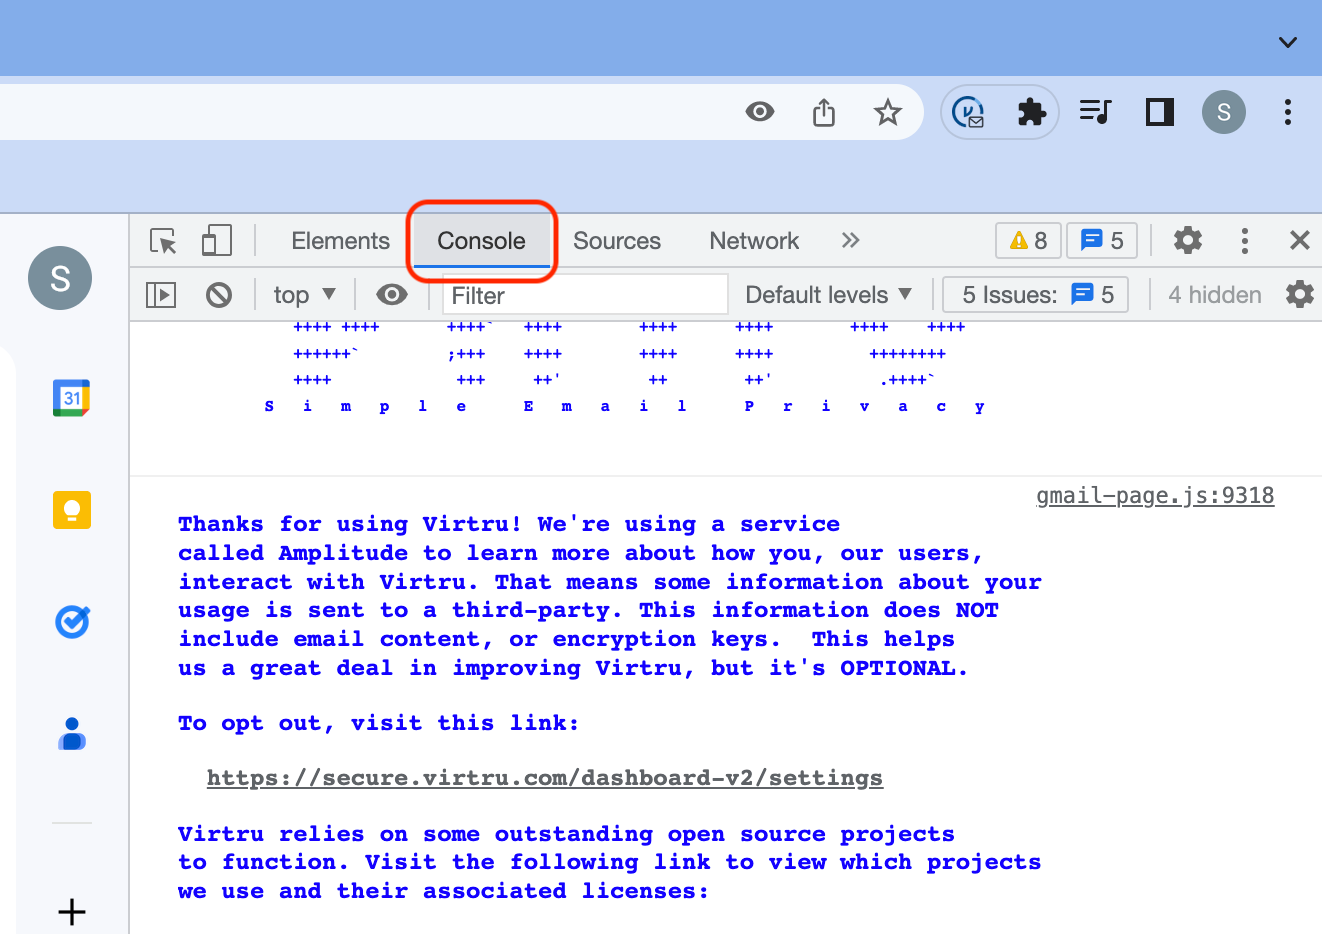Open Google Keep in the side panel
Screen dimensions: 1322x934
(72, 510)
